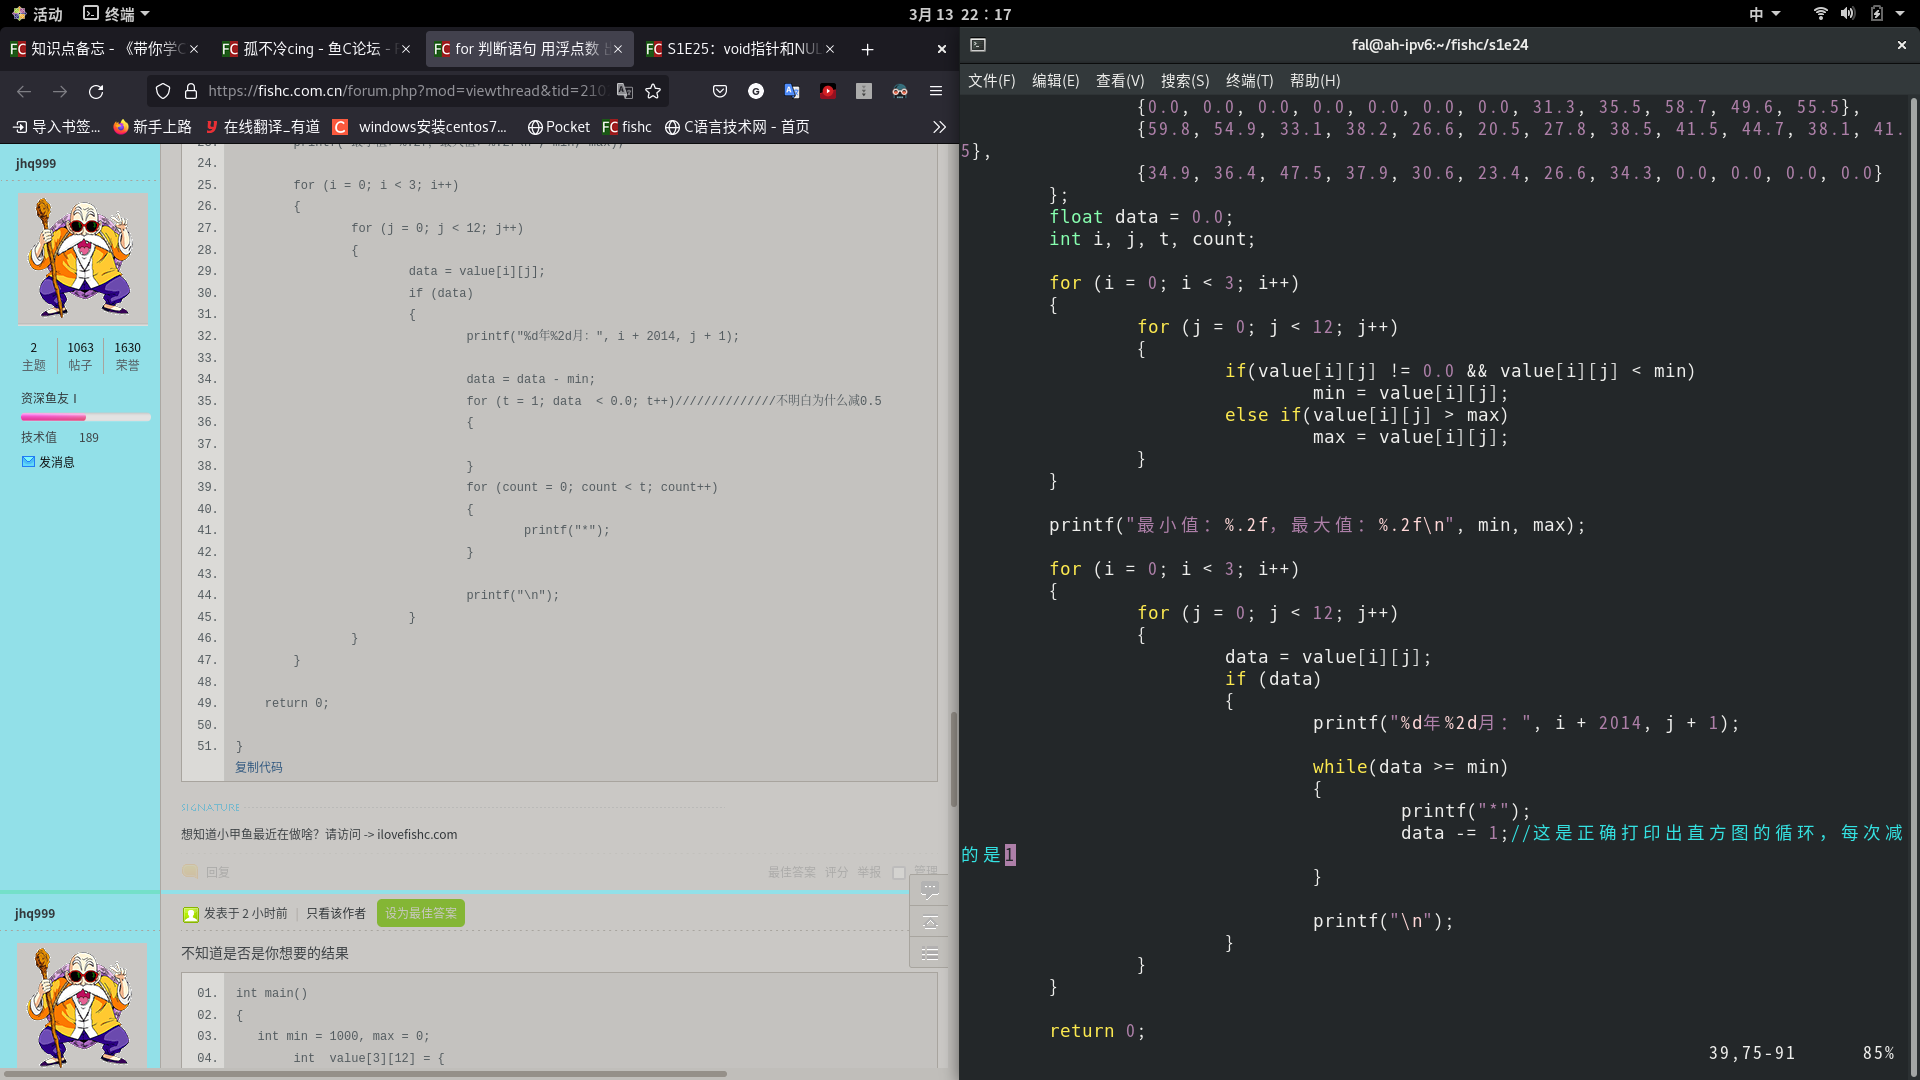Click the horizontal scrollbar at page bottom
Viewport: 1920px width, 1080px height.
364,1074
